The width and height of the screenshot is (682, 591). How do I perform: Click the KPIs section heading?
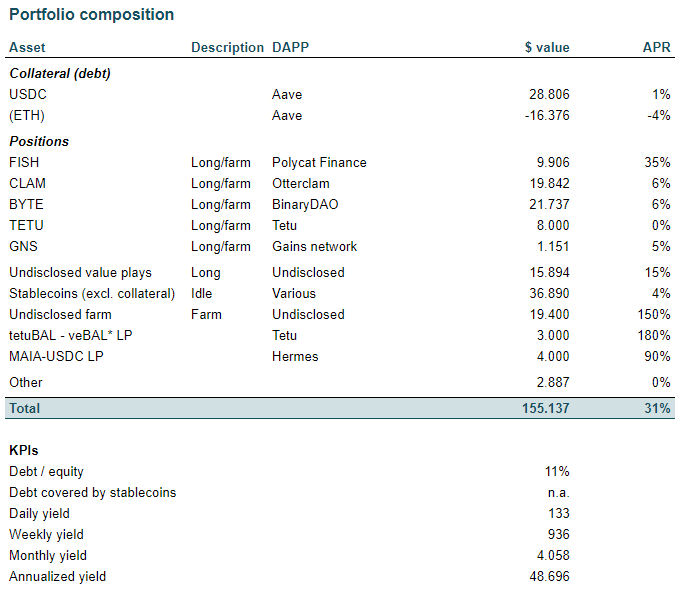(x=23, y=451)
